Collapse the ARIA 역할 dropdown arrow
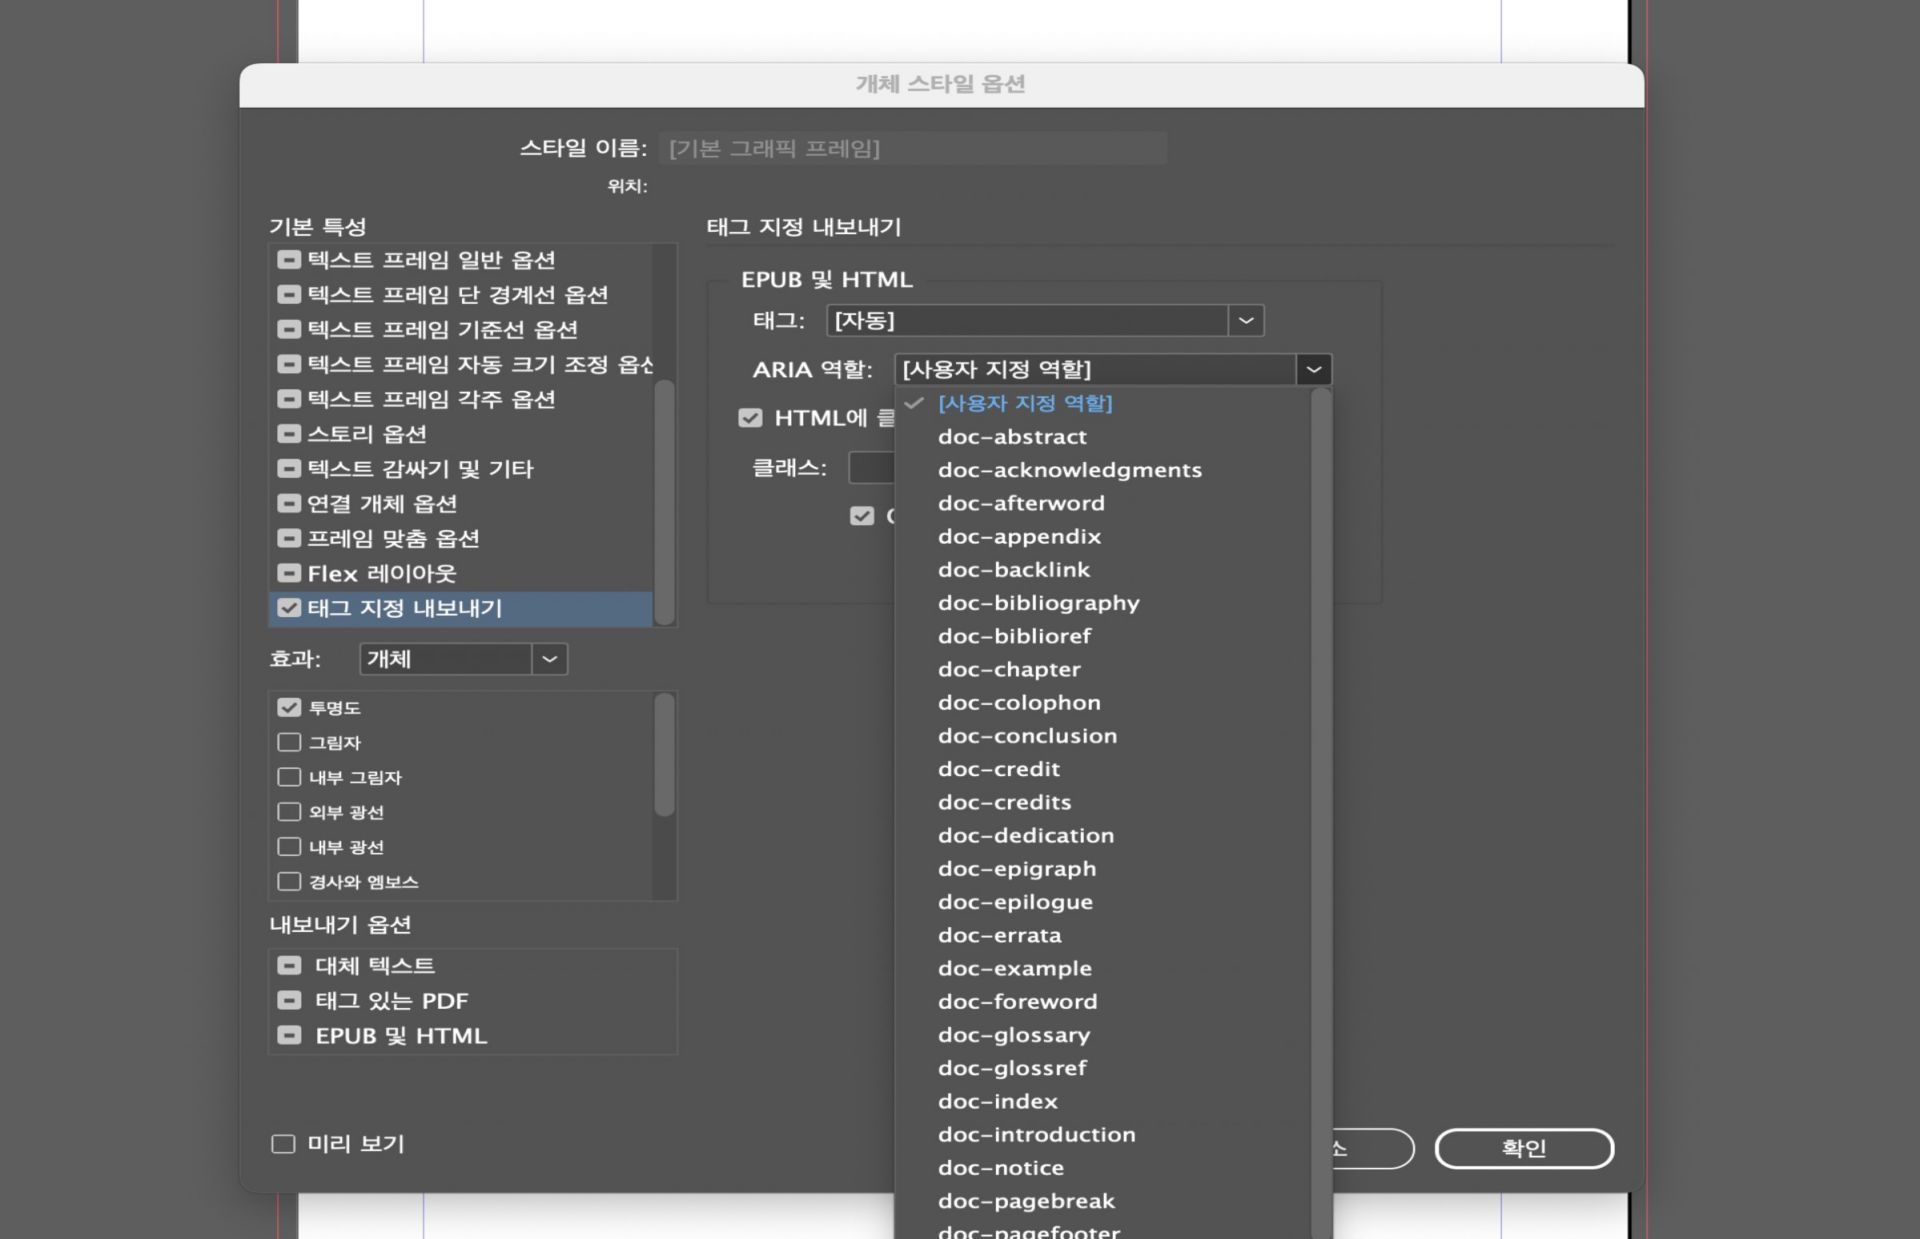Image resolution: width=1920 pixels, height=1239 pixels. point(1313,370)
